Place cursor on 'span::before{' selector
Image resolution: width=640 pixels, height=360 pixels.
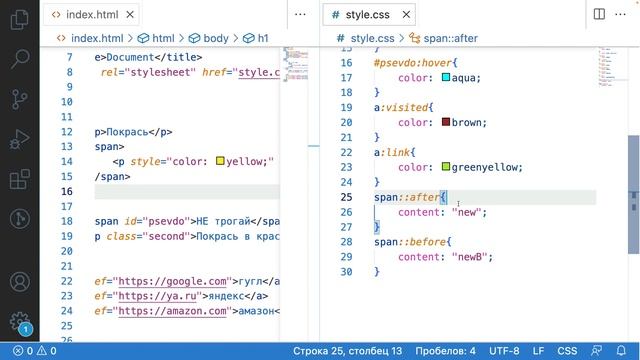[x=413, y=242]
